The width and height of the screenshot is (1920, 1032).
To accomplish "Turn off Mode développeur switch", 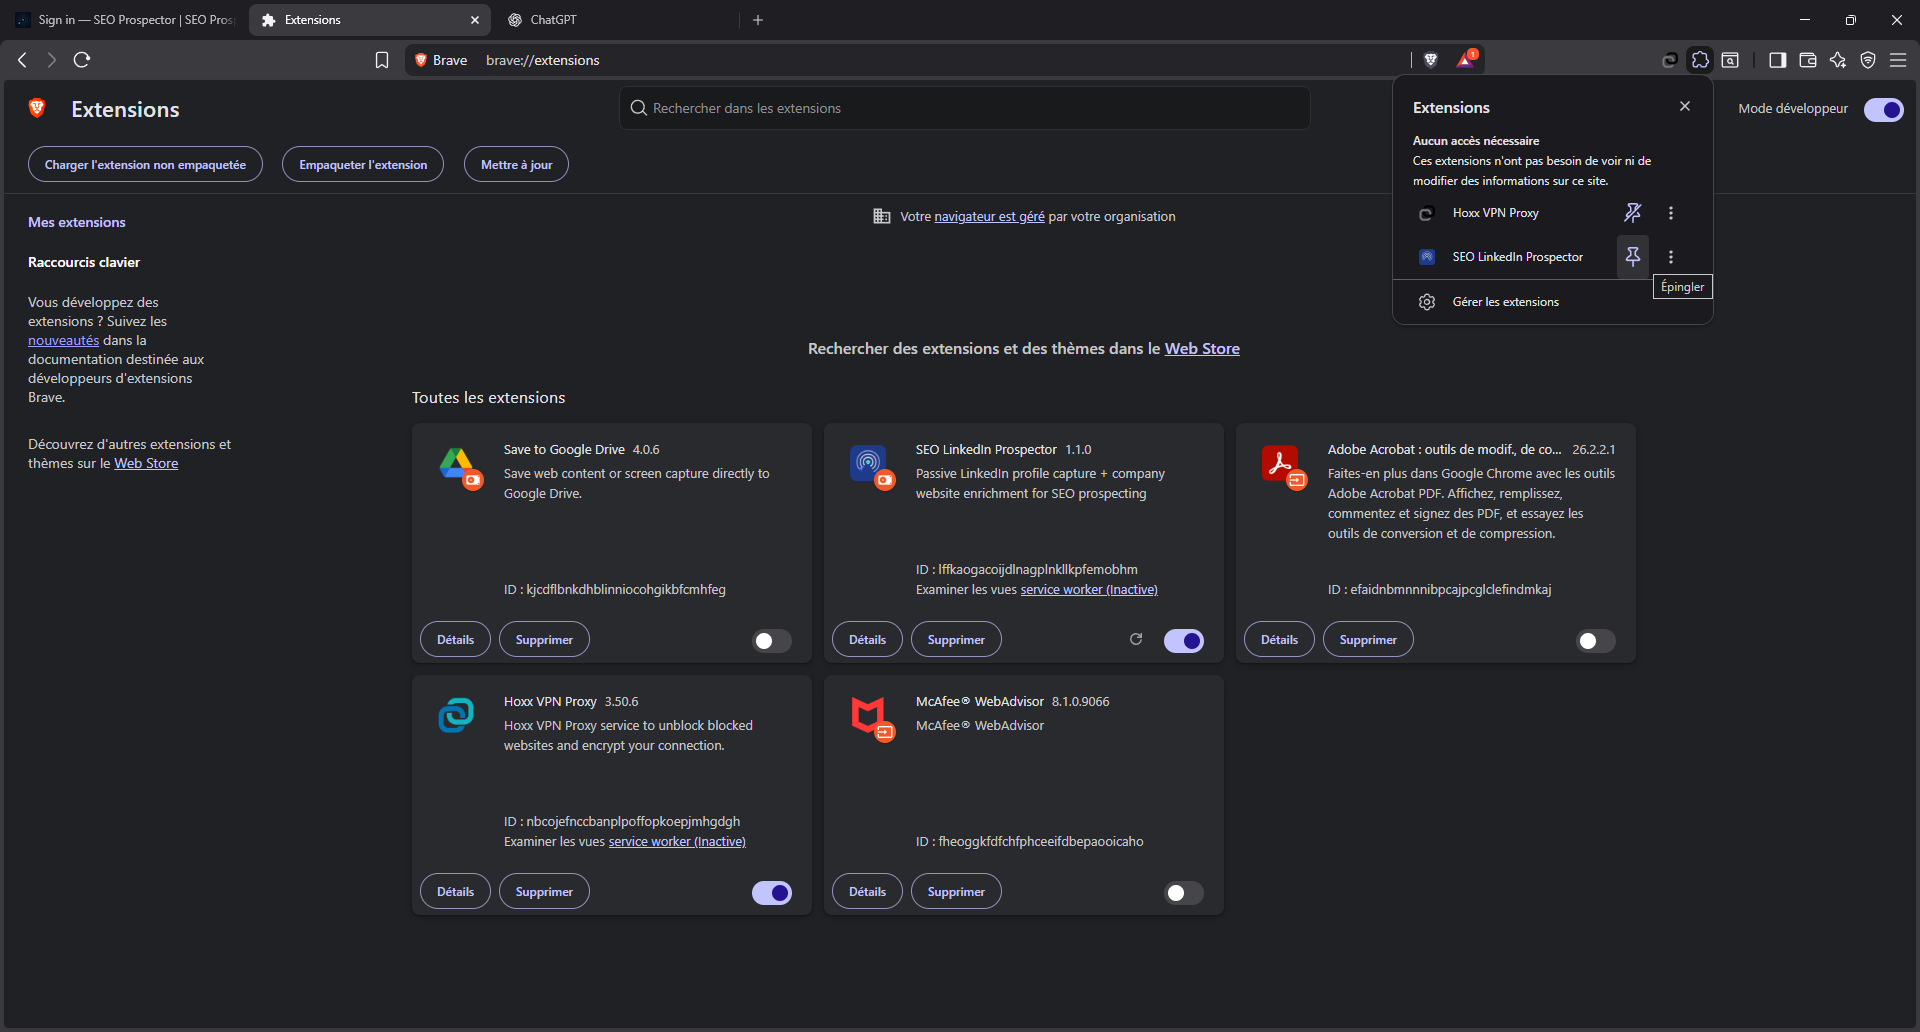I will (x=1883, y=110).
